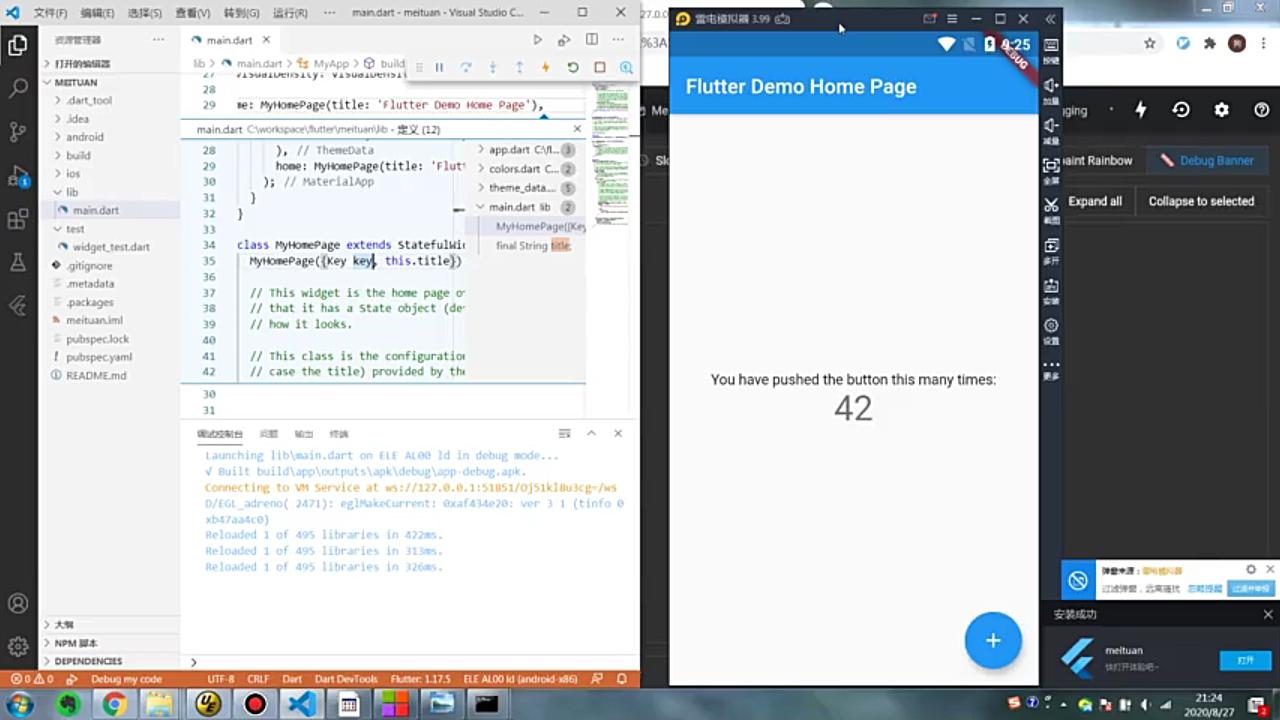The width and height of the screenshot is (1280, 720).
Task: Open the 运行(R) menu
Action: click(x=290, y=13)
